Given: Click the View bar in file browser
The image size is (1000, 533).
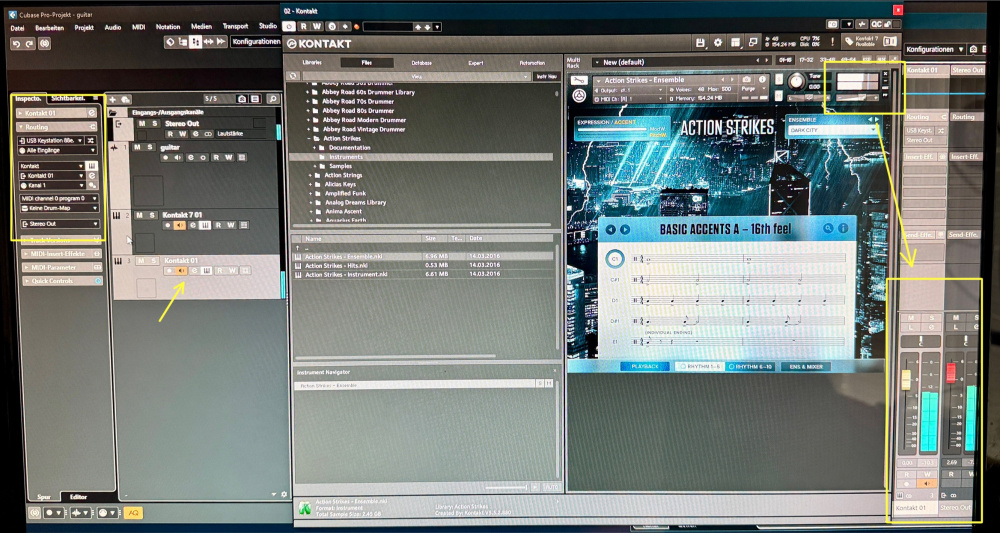Looking at the screenshot, I should click(417, 76).
